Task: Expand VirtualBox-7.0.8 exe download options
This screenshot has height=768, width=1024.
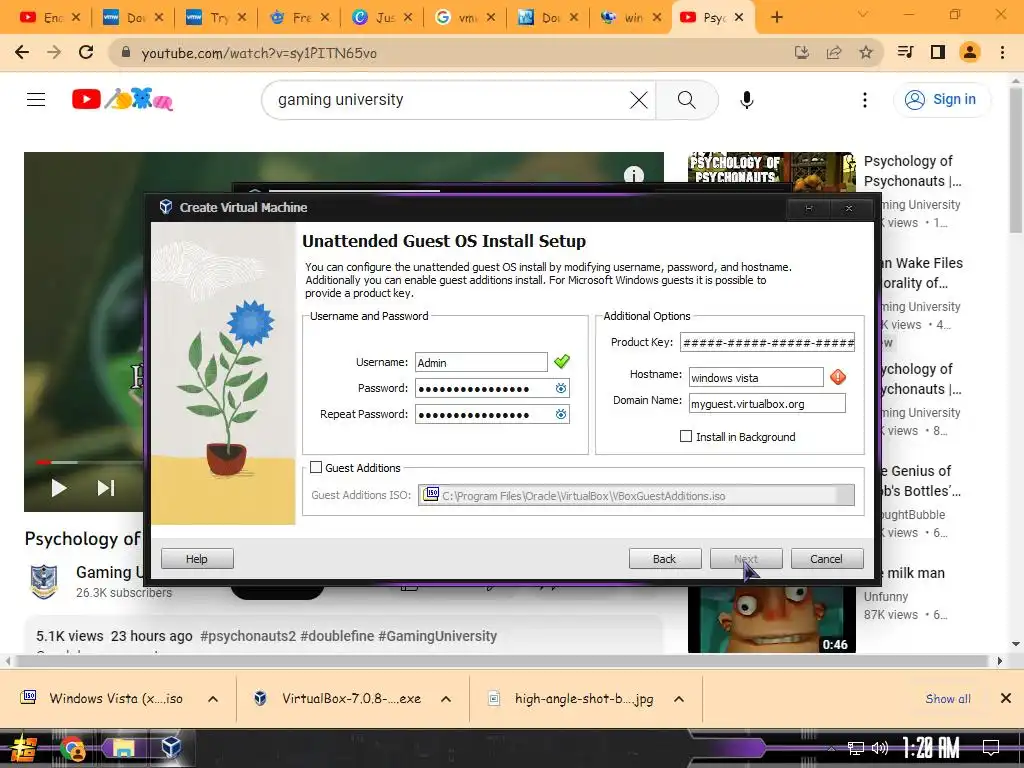Action: [x=446, y=699]
